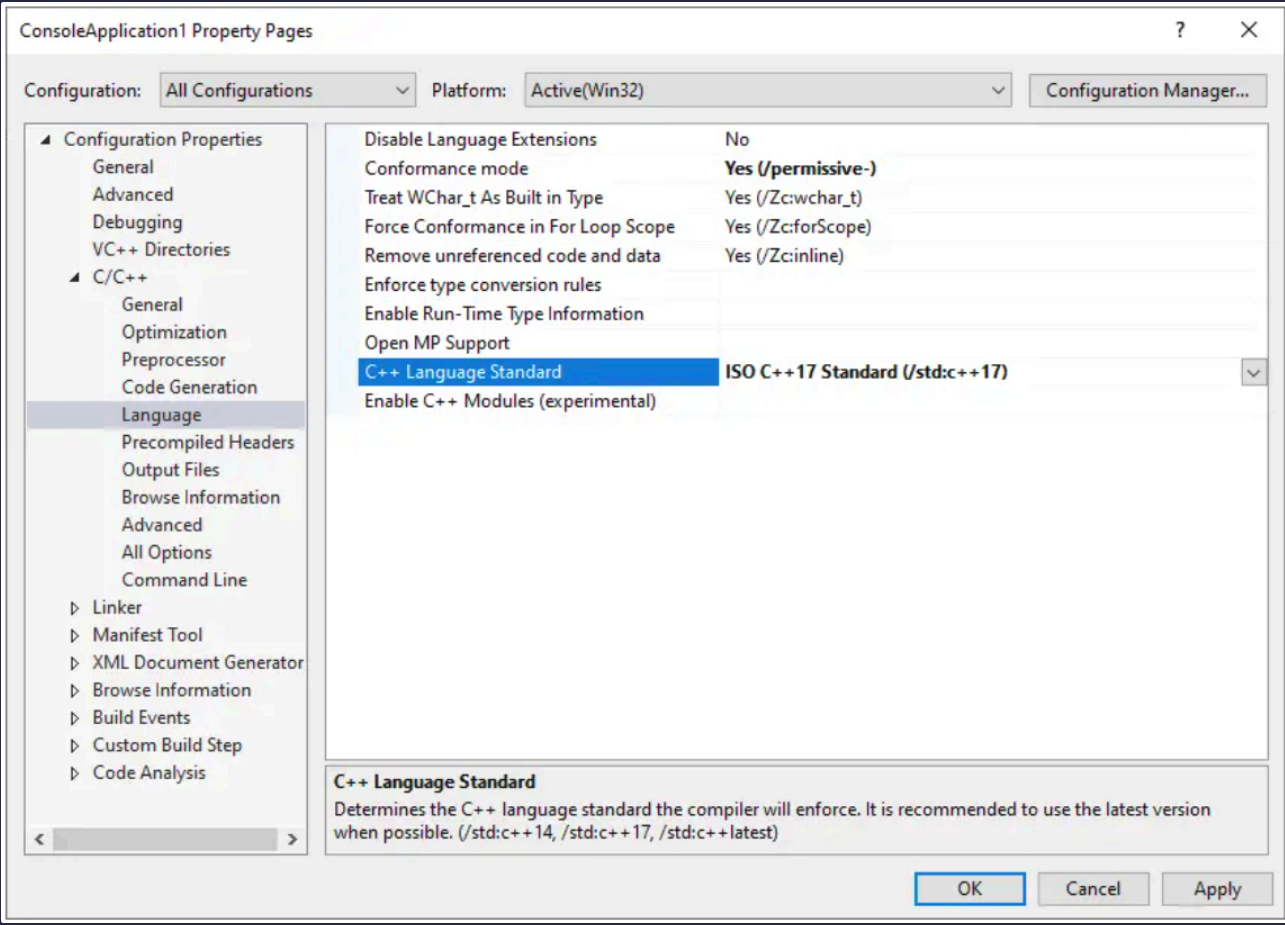
Task: Select the Preprocessor page
Action: (174, 360)
